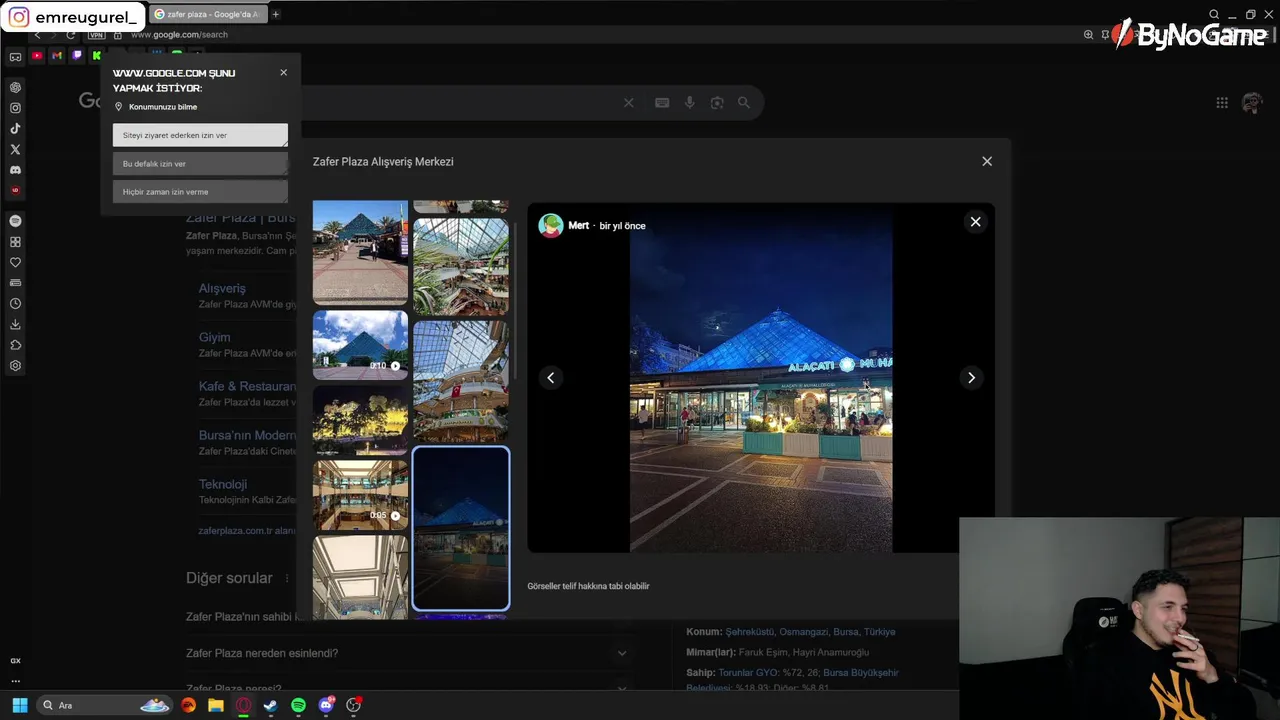Play the 0:05 video thumbnail
Viewport: 1280px width, 720px height.
coord(360,494)
